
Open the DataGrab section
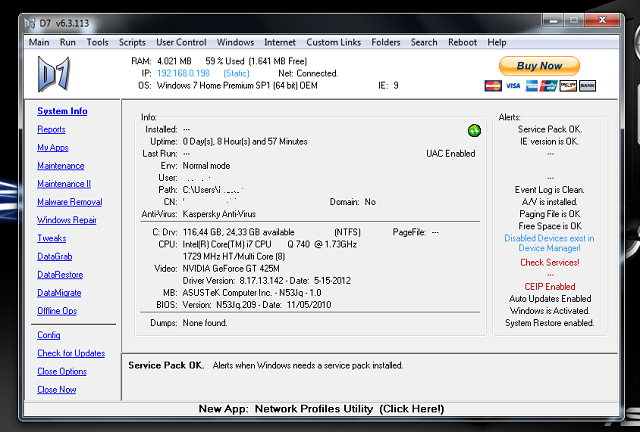click(54, 256)
